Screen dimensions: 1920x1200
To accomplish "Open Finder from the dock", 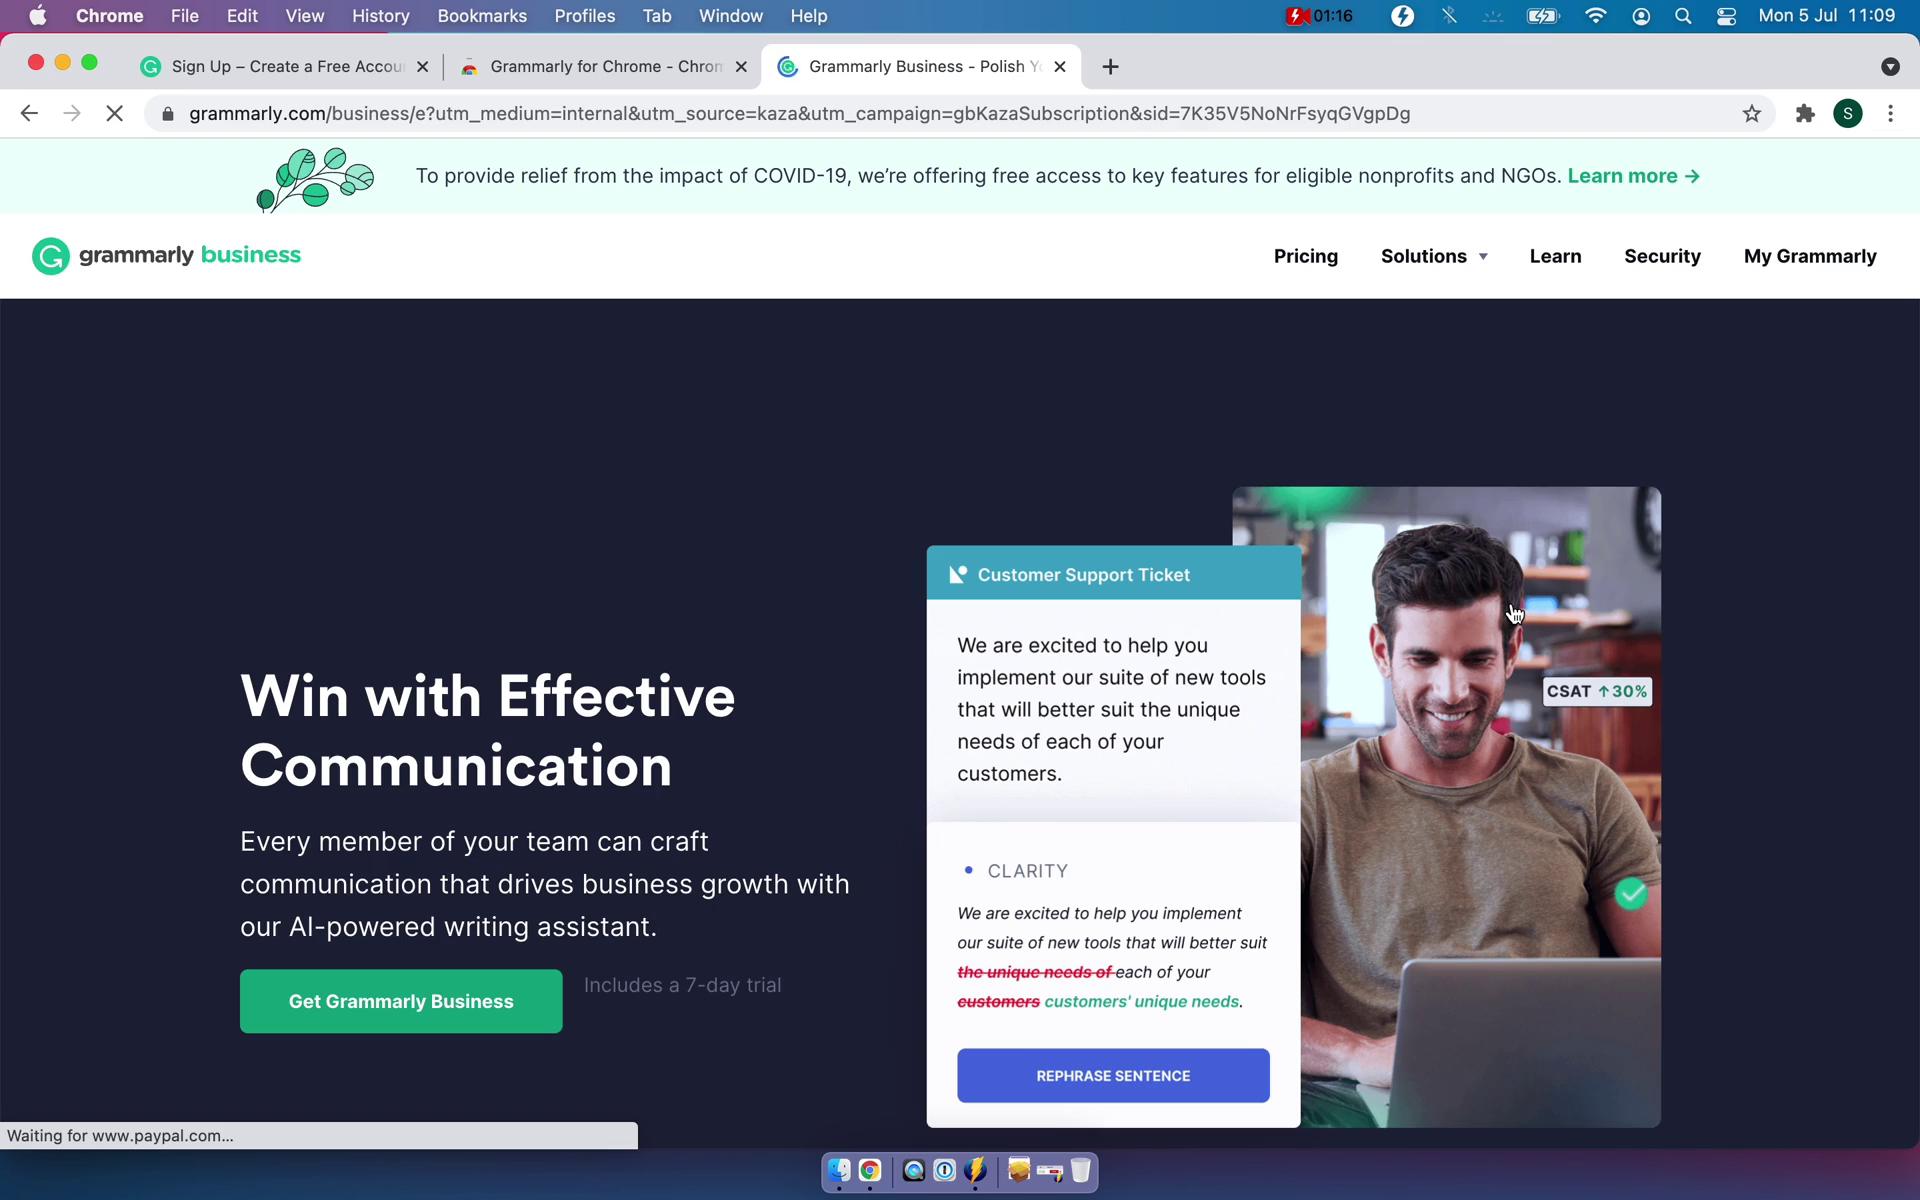I will [839, 1170].
